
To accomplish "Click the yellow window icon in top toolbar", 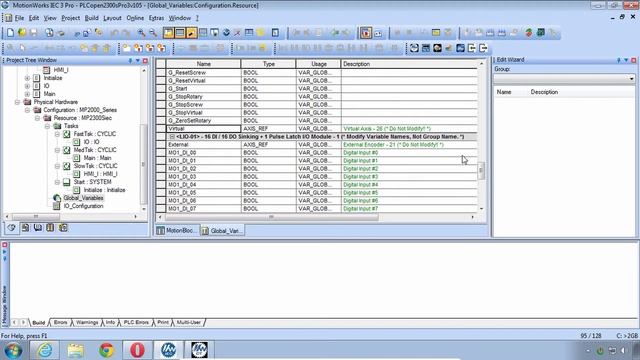I will pyautogui.click(x=436, y=33).
